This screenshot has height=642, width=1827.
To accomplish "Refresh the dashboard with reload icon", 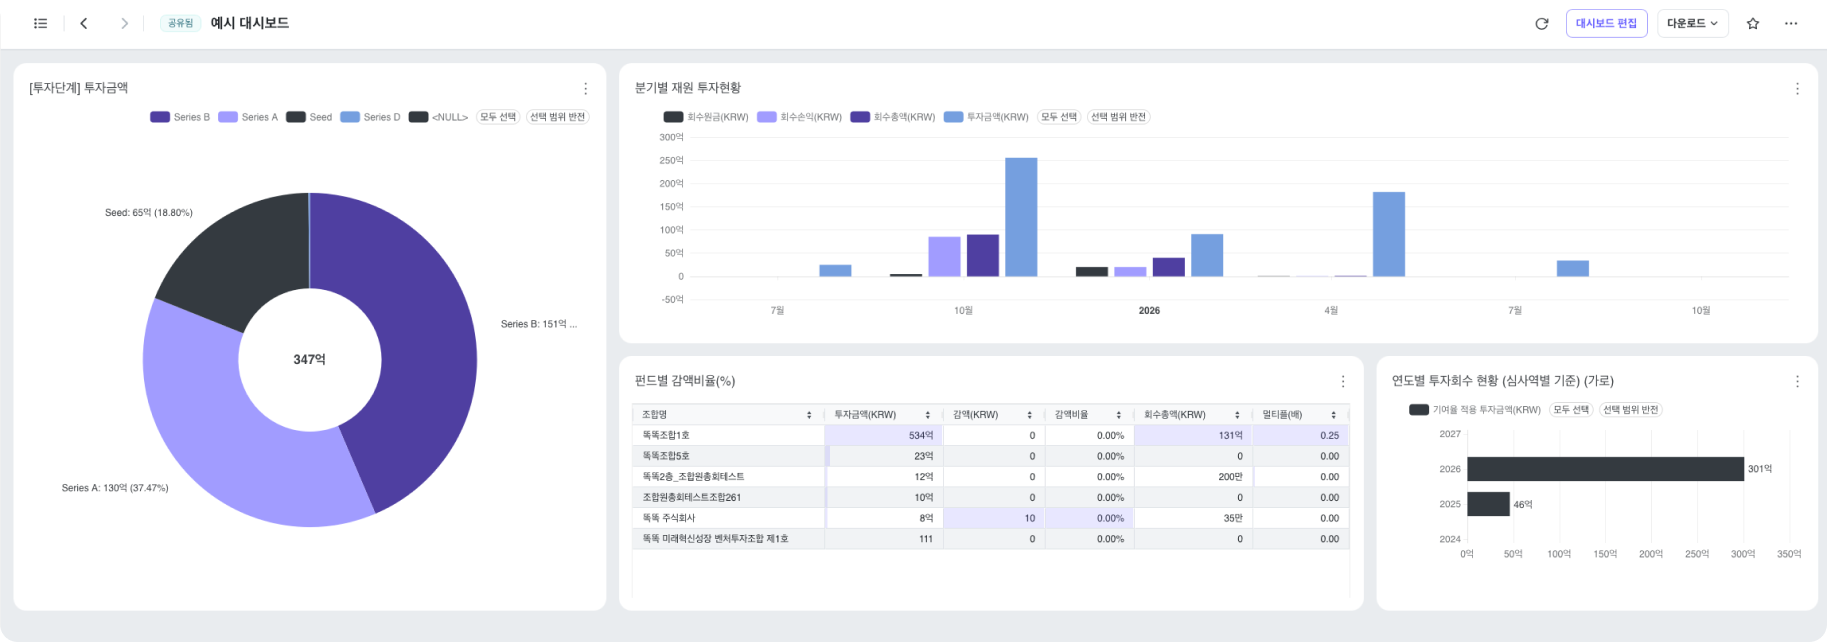I will click(1542, 23).
